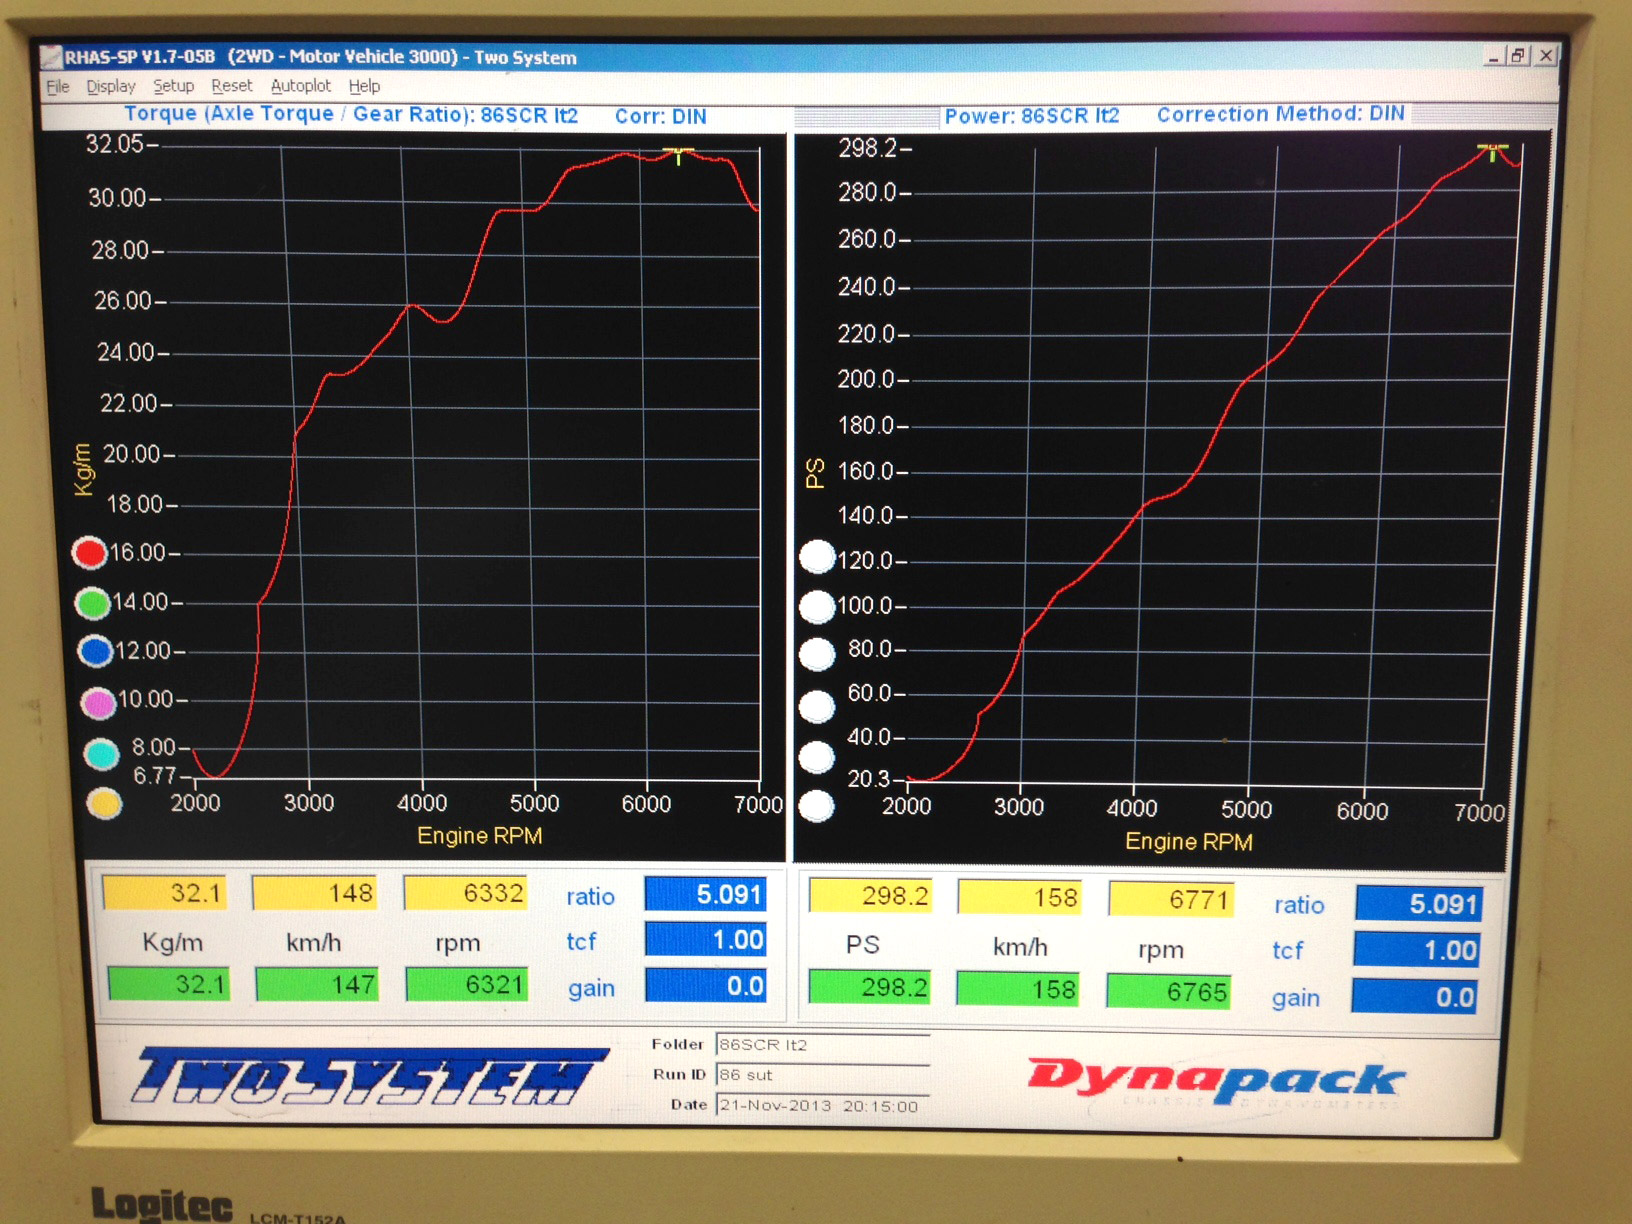Click Corr: DIN label on torque graph
Screen dimensions: 1632x1224
pos(661,116)
